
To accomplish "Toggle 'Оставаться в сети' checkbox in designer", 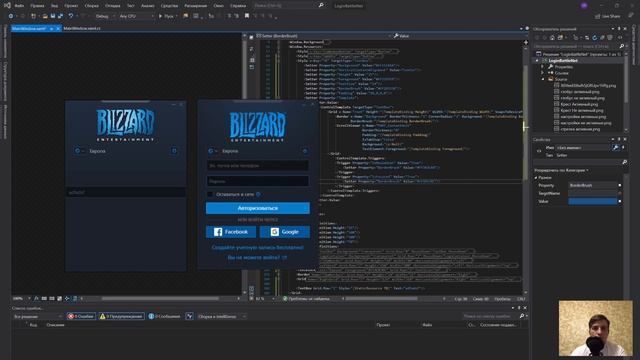I will tap(210, 194).
